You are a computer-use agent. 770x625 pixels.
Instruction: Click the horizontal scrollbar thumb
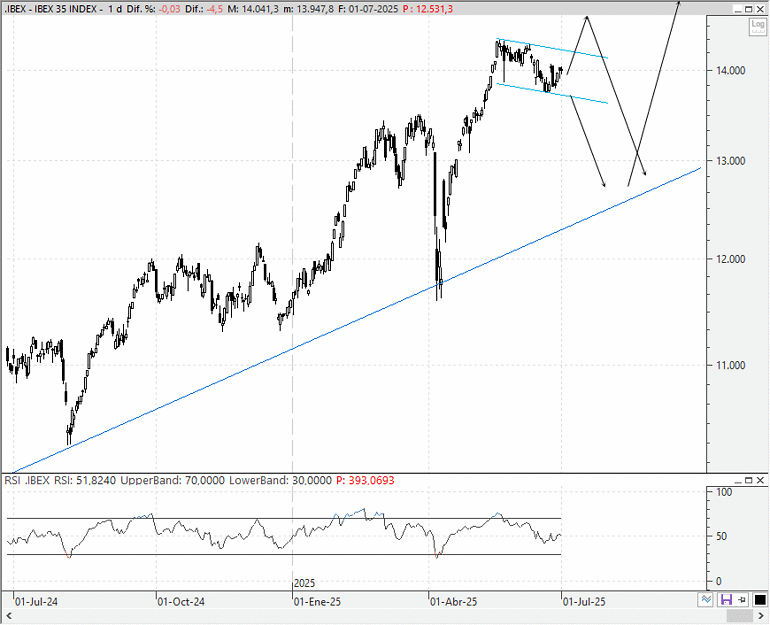click(739, 616)
